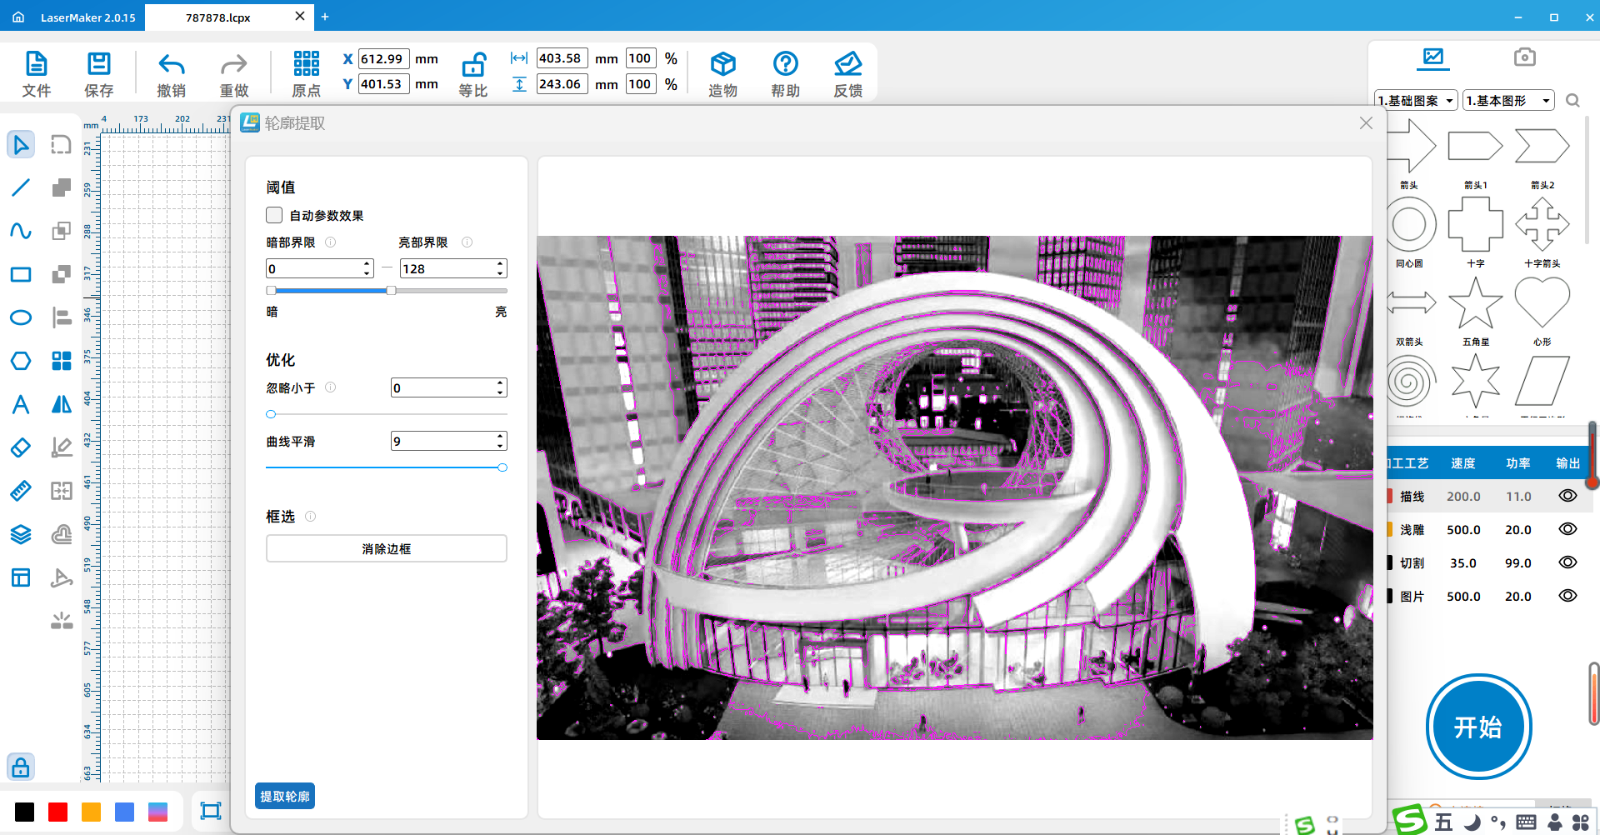
Task: Click the Origin (原点) grid icon
Action: pos(306,66)
